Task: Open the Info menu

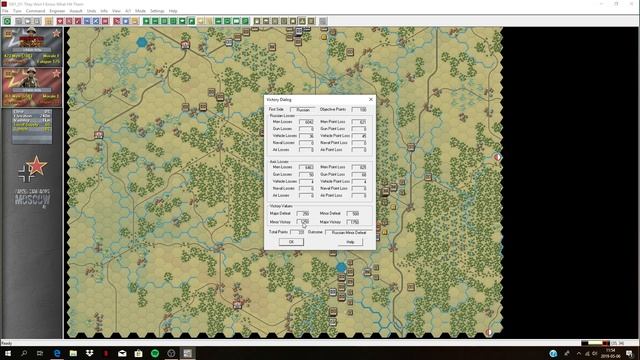Action: [104, 11]
